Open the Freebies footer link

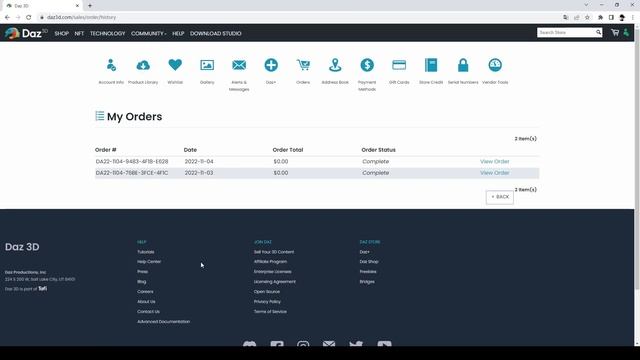coord(368,272)
